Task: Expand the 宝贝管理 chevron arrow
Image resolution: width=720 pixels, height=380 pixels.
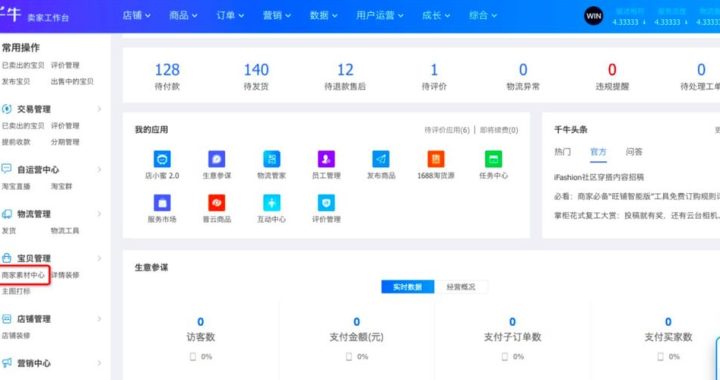Action: pyautogui.click(x=99, y=258)
